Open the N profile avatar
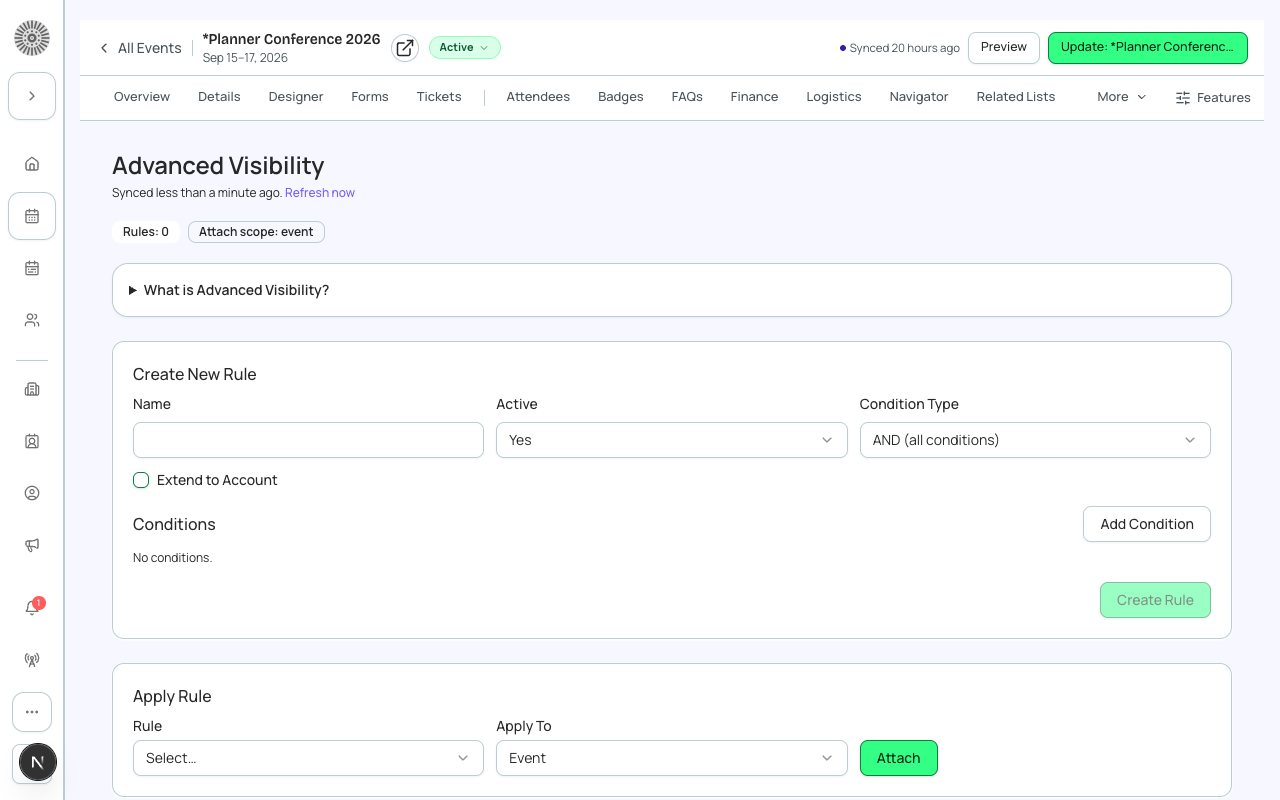 [x=37, y=762]
